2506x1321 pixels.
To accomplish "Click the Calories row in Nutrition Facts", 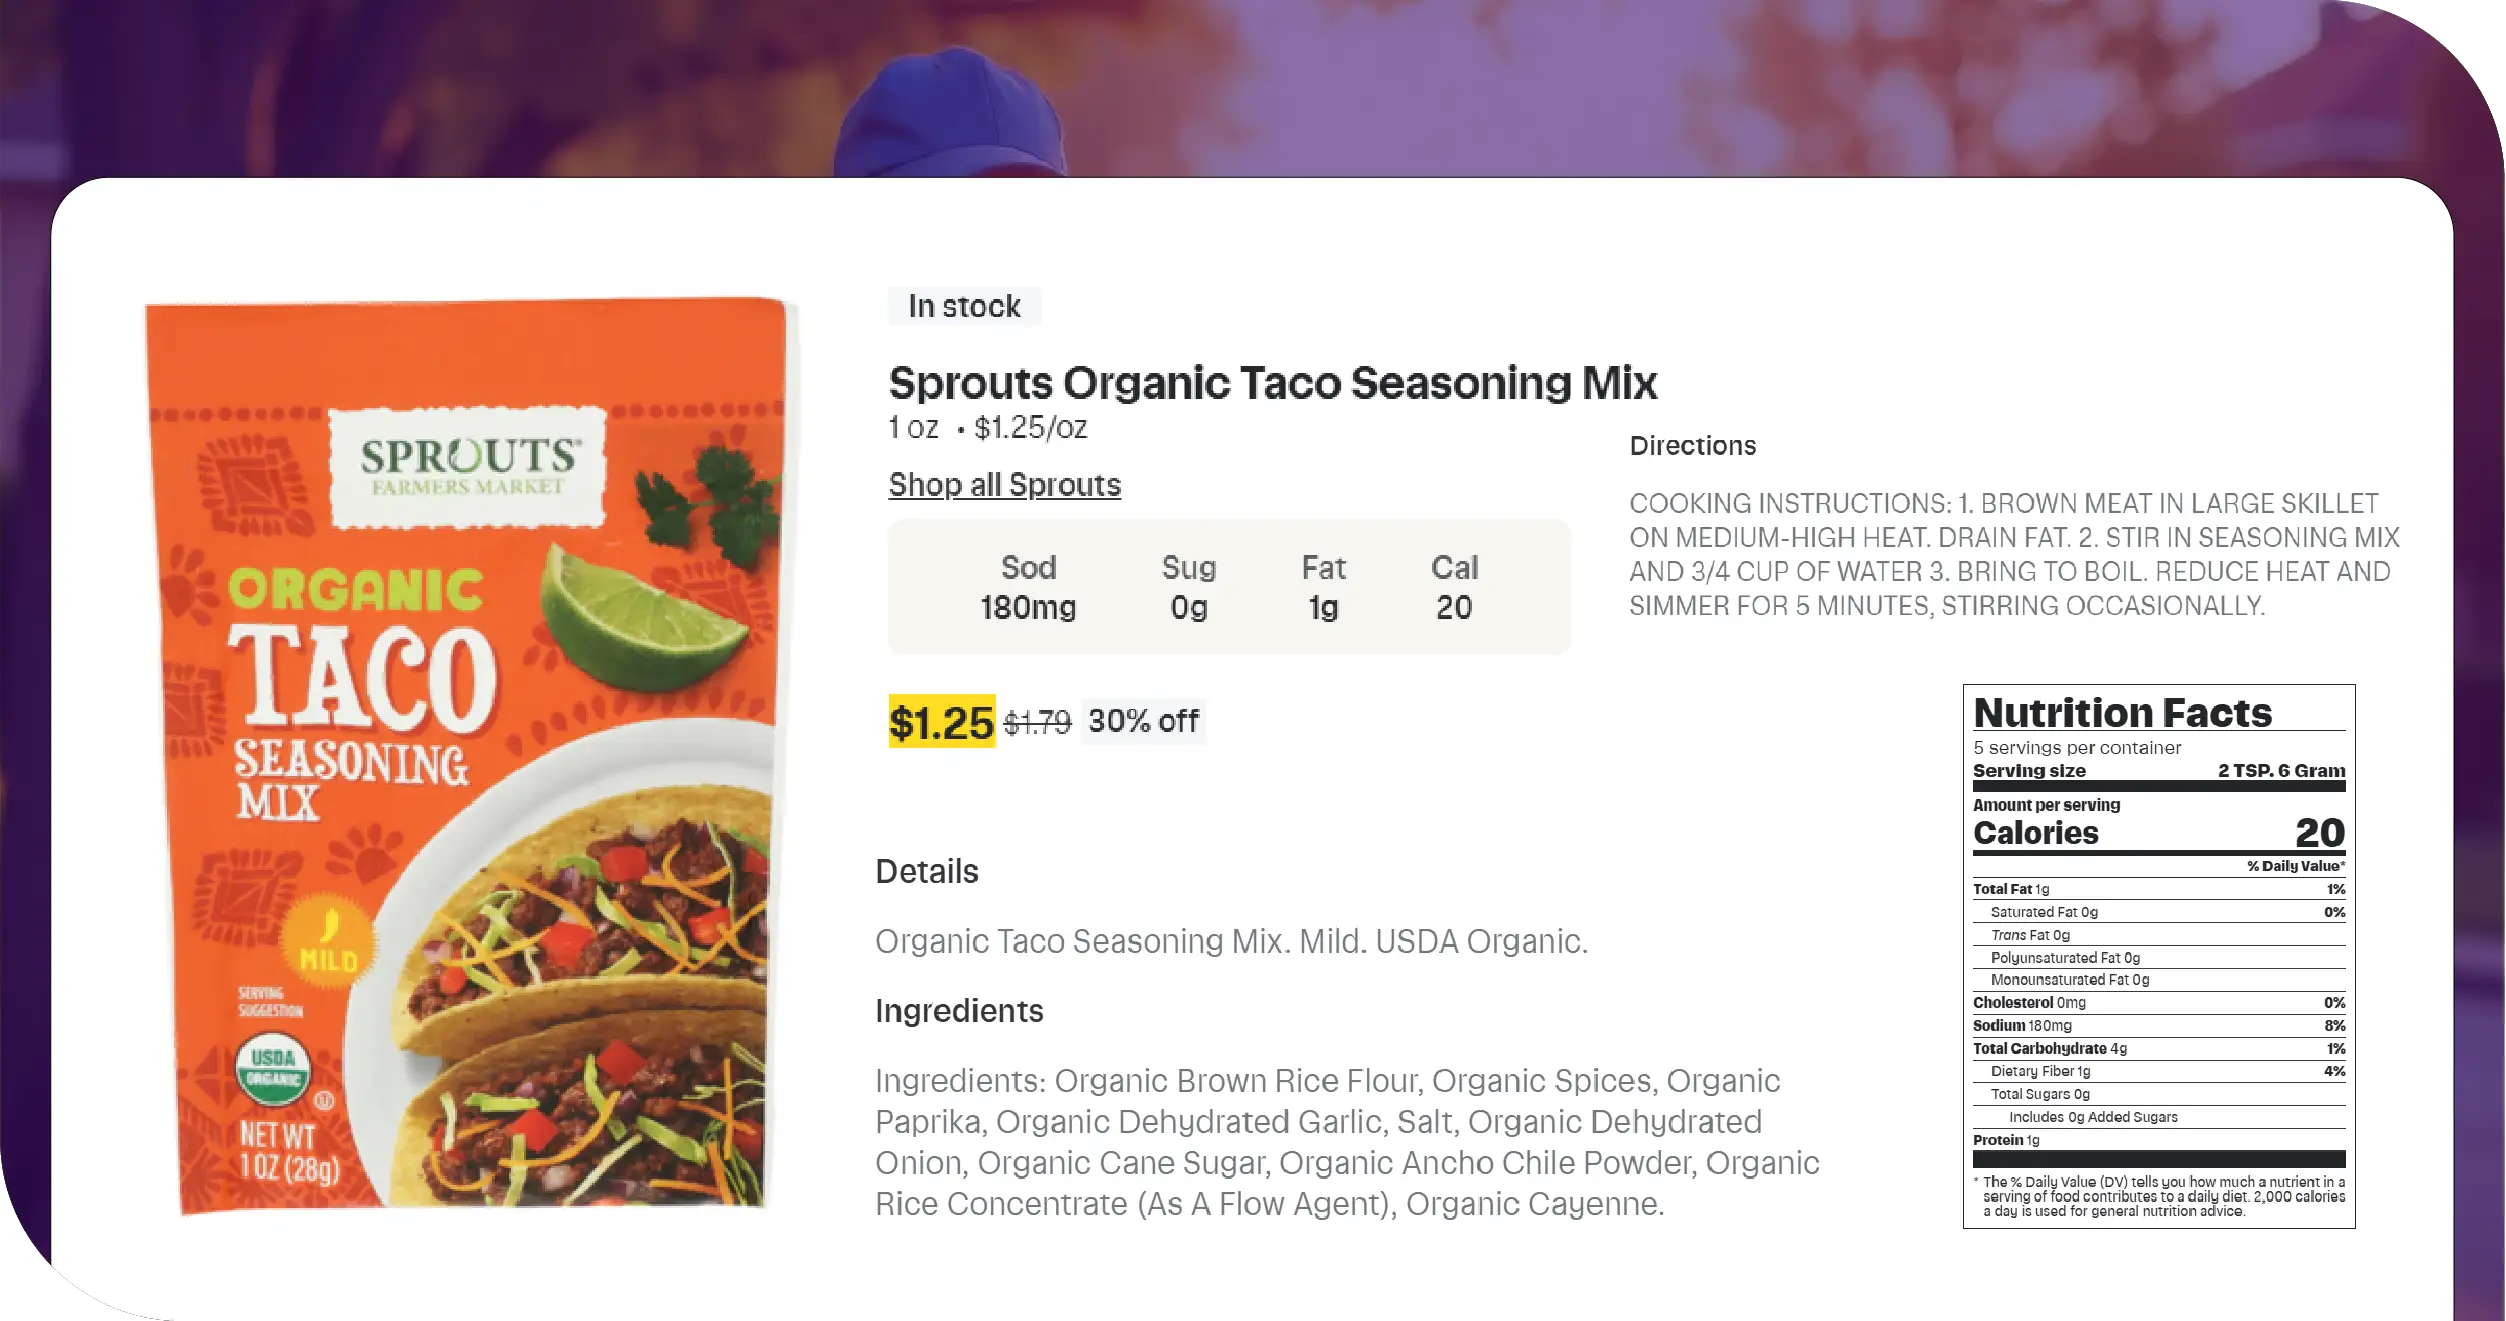I will click(x=2158, y=833).
